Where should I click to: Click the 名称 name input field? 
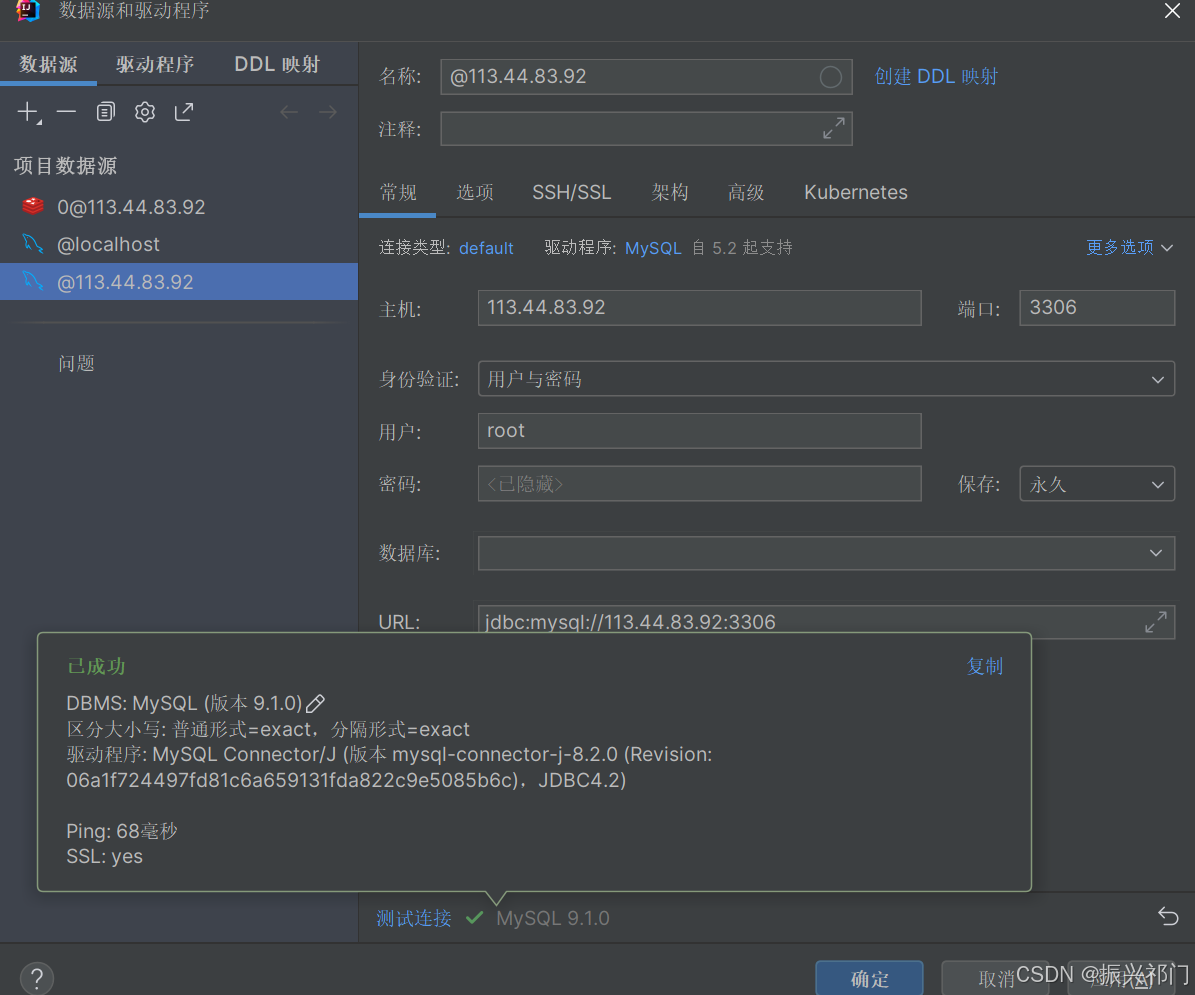[x=646, y=77]
